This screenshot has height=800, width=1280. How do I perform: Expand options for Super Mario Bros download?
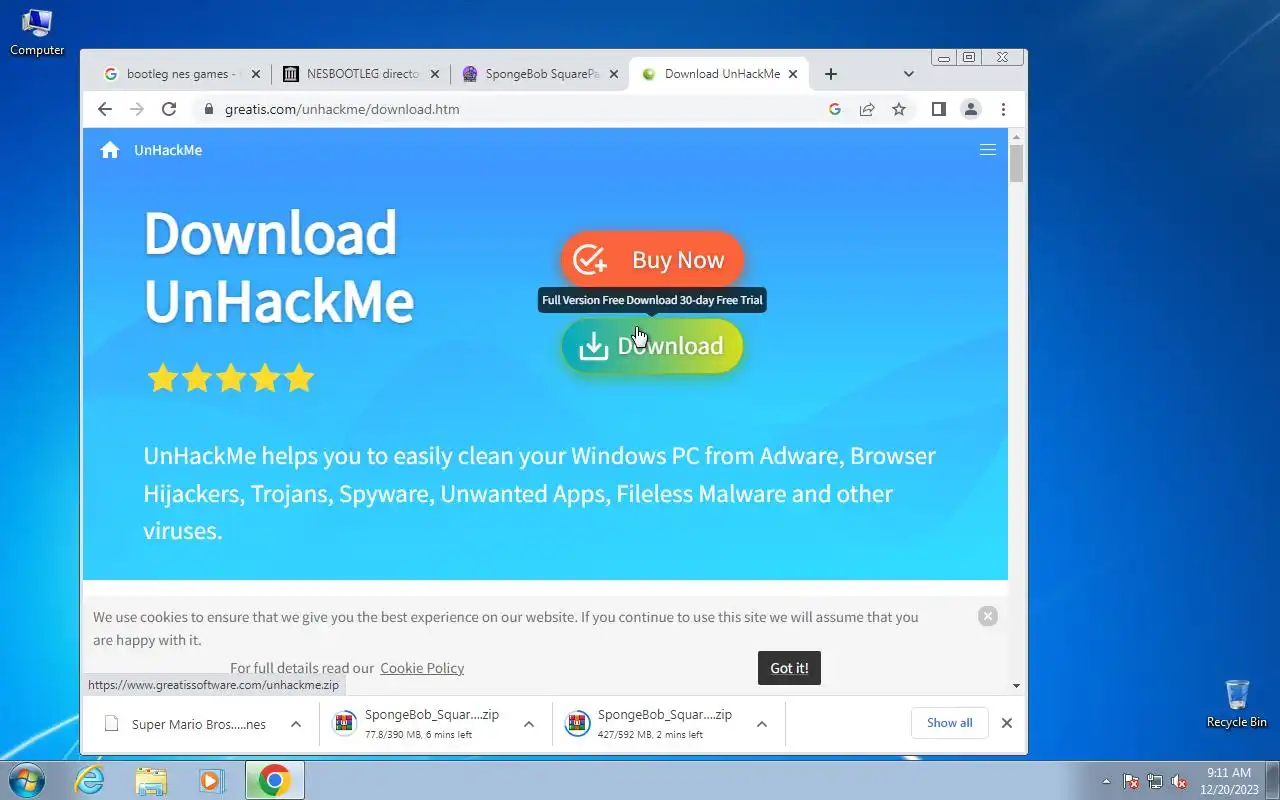click(296, 724)
